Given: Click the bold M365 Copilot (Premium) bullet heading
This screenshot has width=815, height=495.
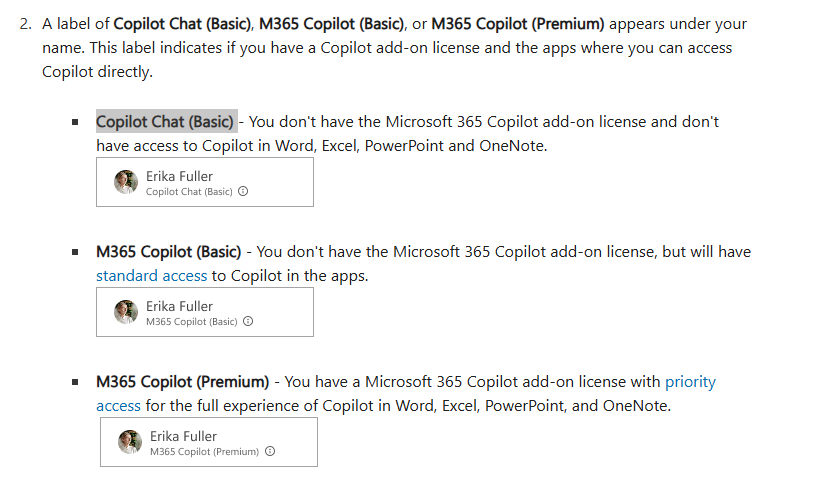Looking at the screenshot, I should click(x=183, y=381).
